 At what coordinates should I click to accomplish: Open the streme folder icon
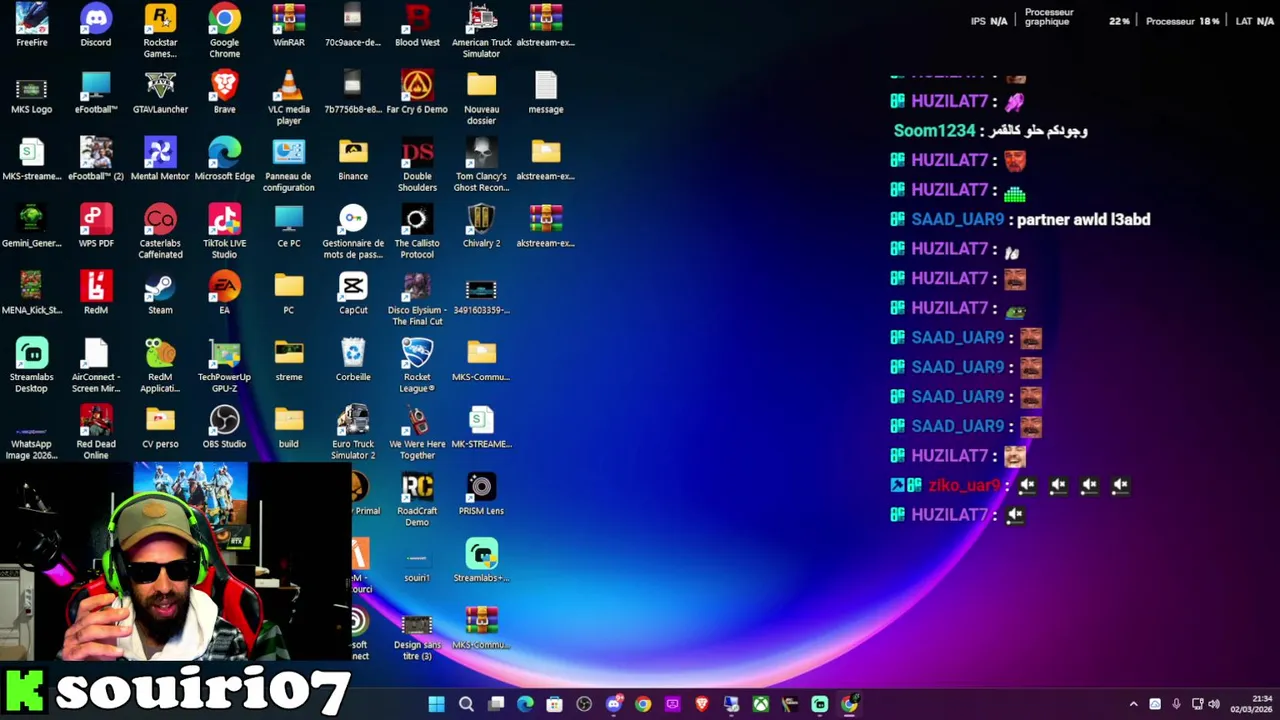click(289, 360)
